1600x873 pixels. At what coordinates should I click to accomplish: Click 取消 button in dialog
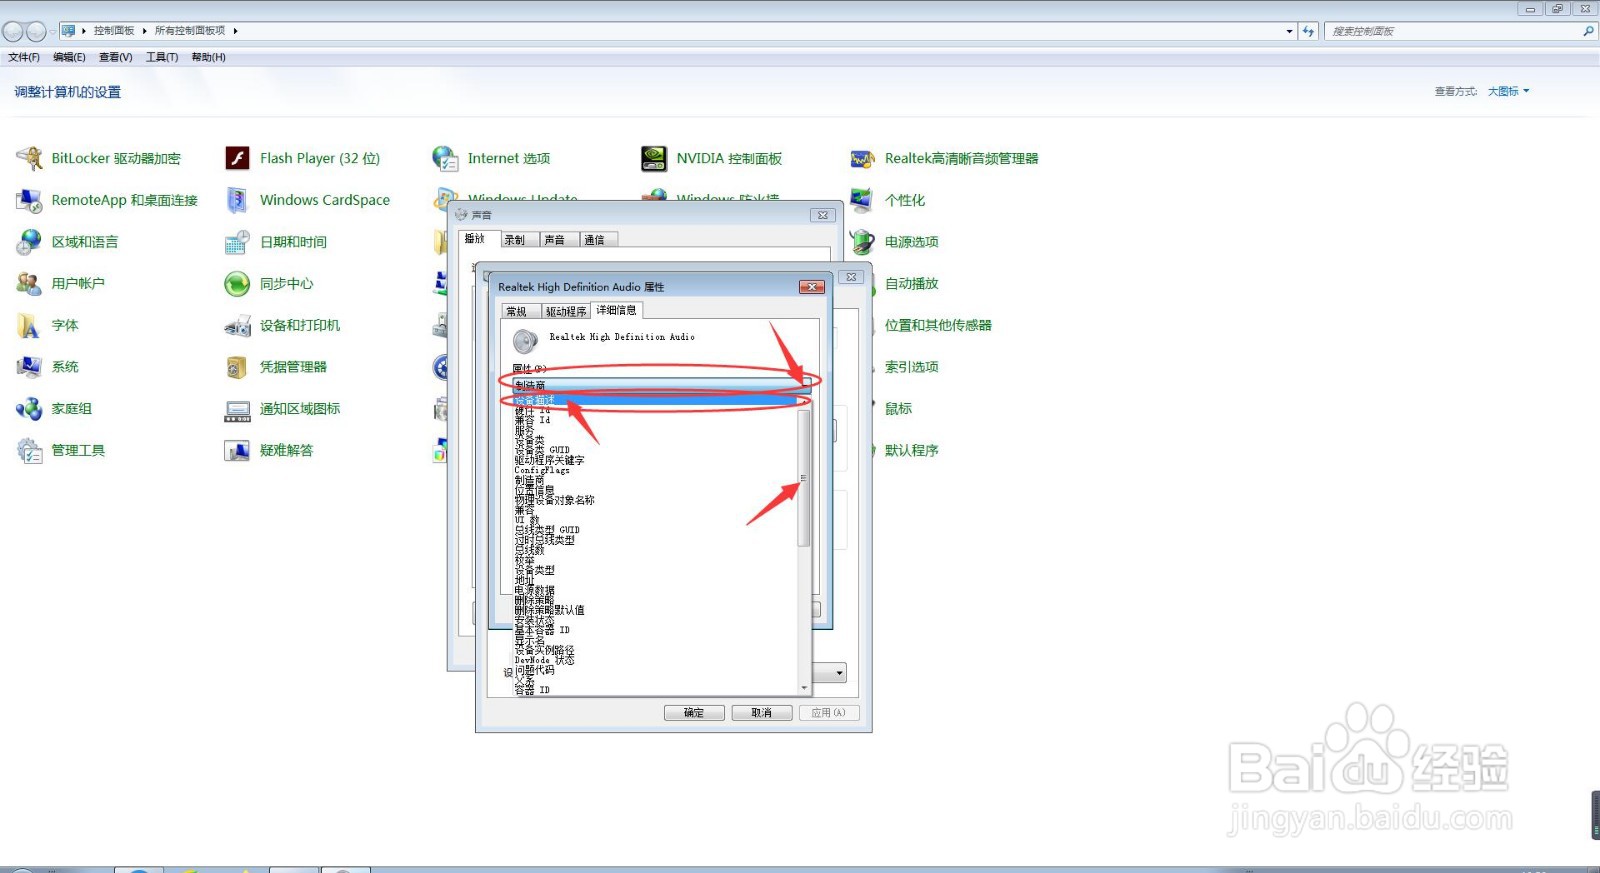(x=762, y=713)
